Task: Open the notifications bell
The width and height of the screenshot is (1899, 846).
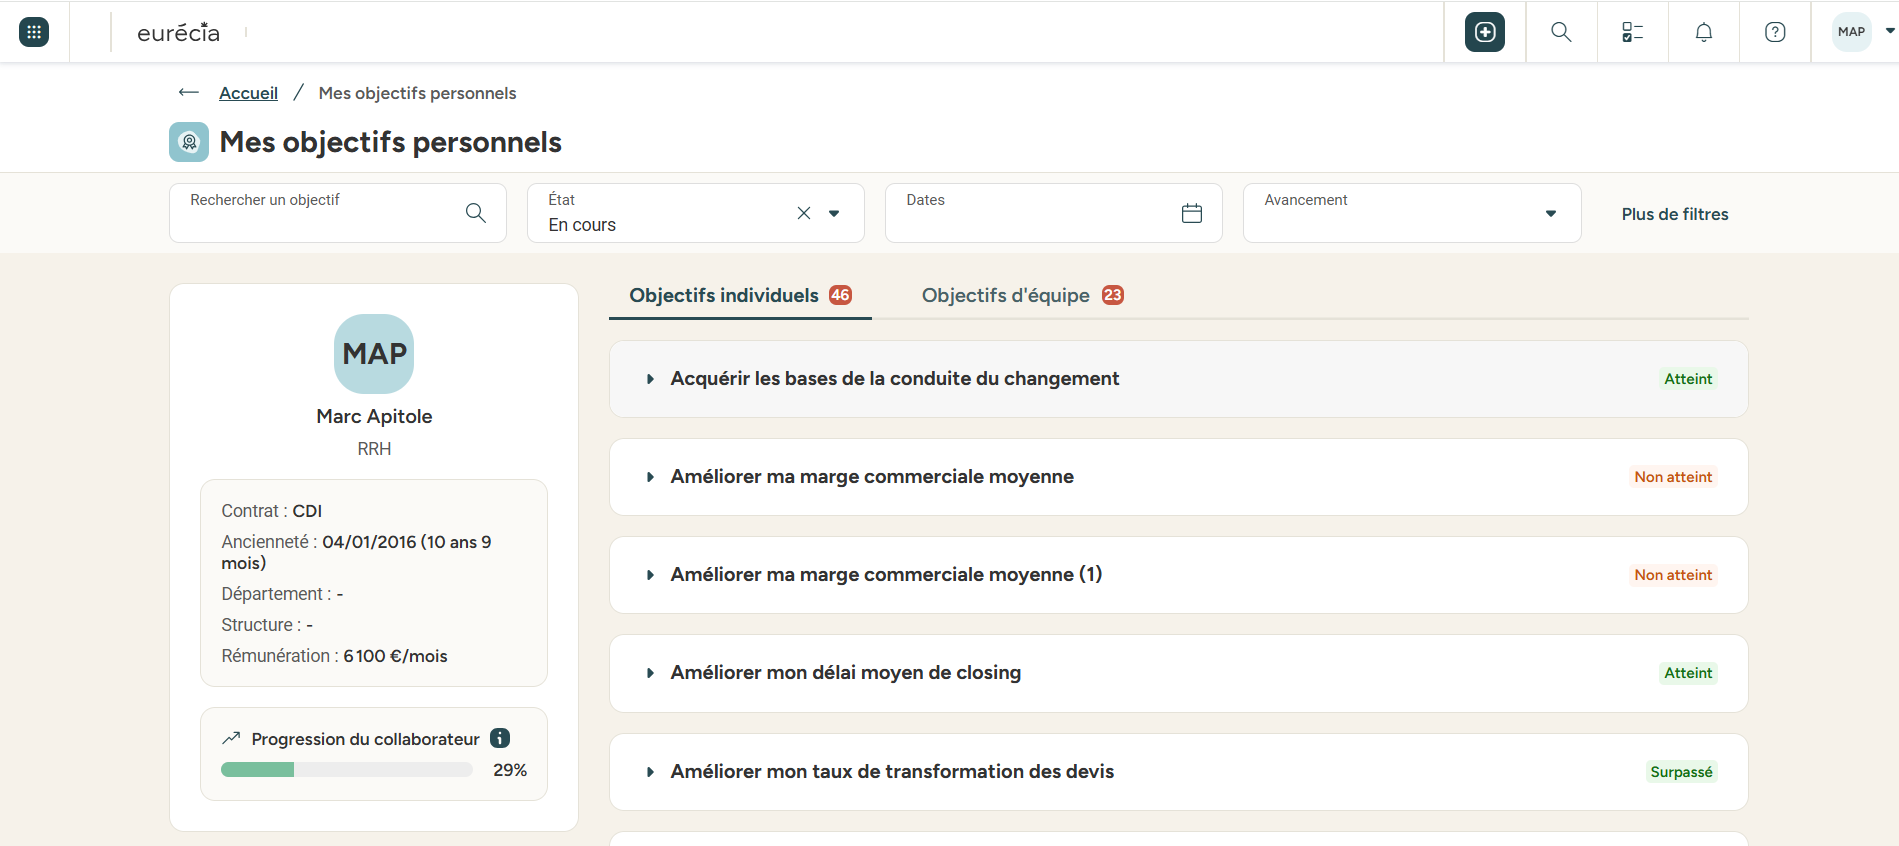Action: [x=1704, y=32]
